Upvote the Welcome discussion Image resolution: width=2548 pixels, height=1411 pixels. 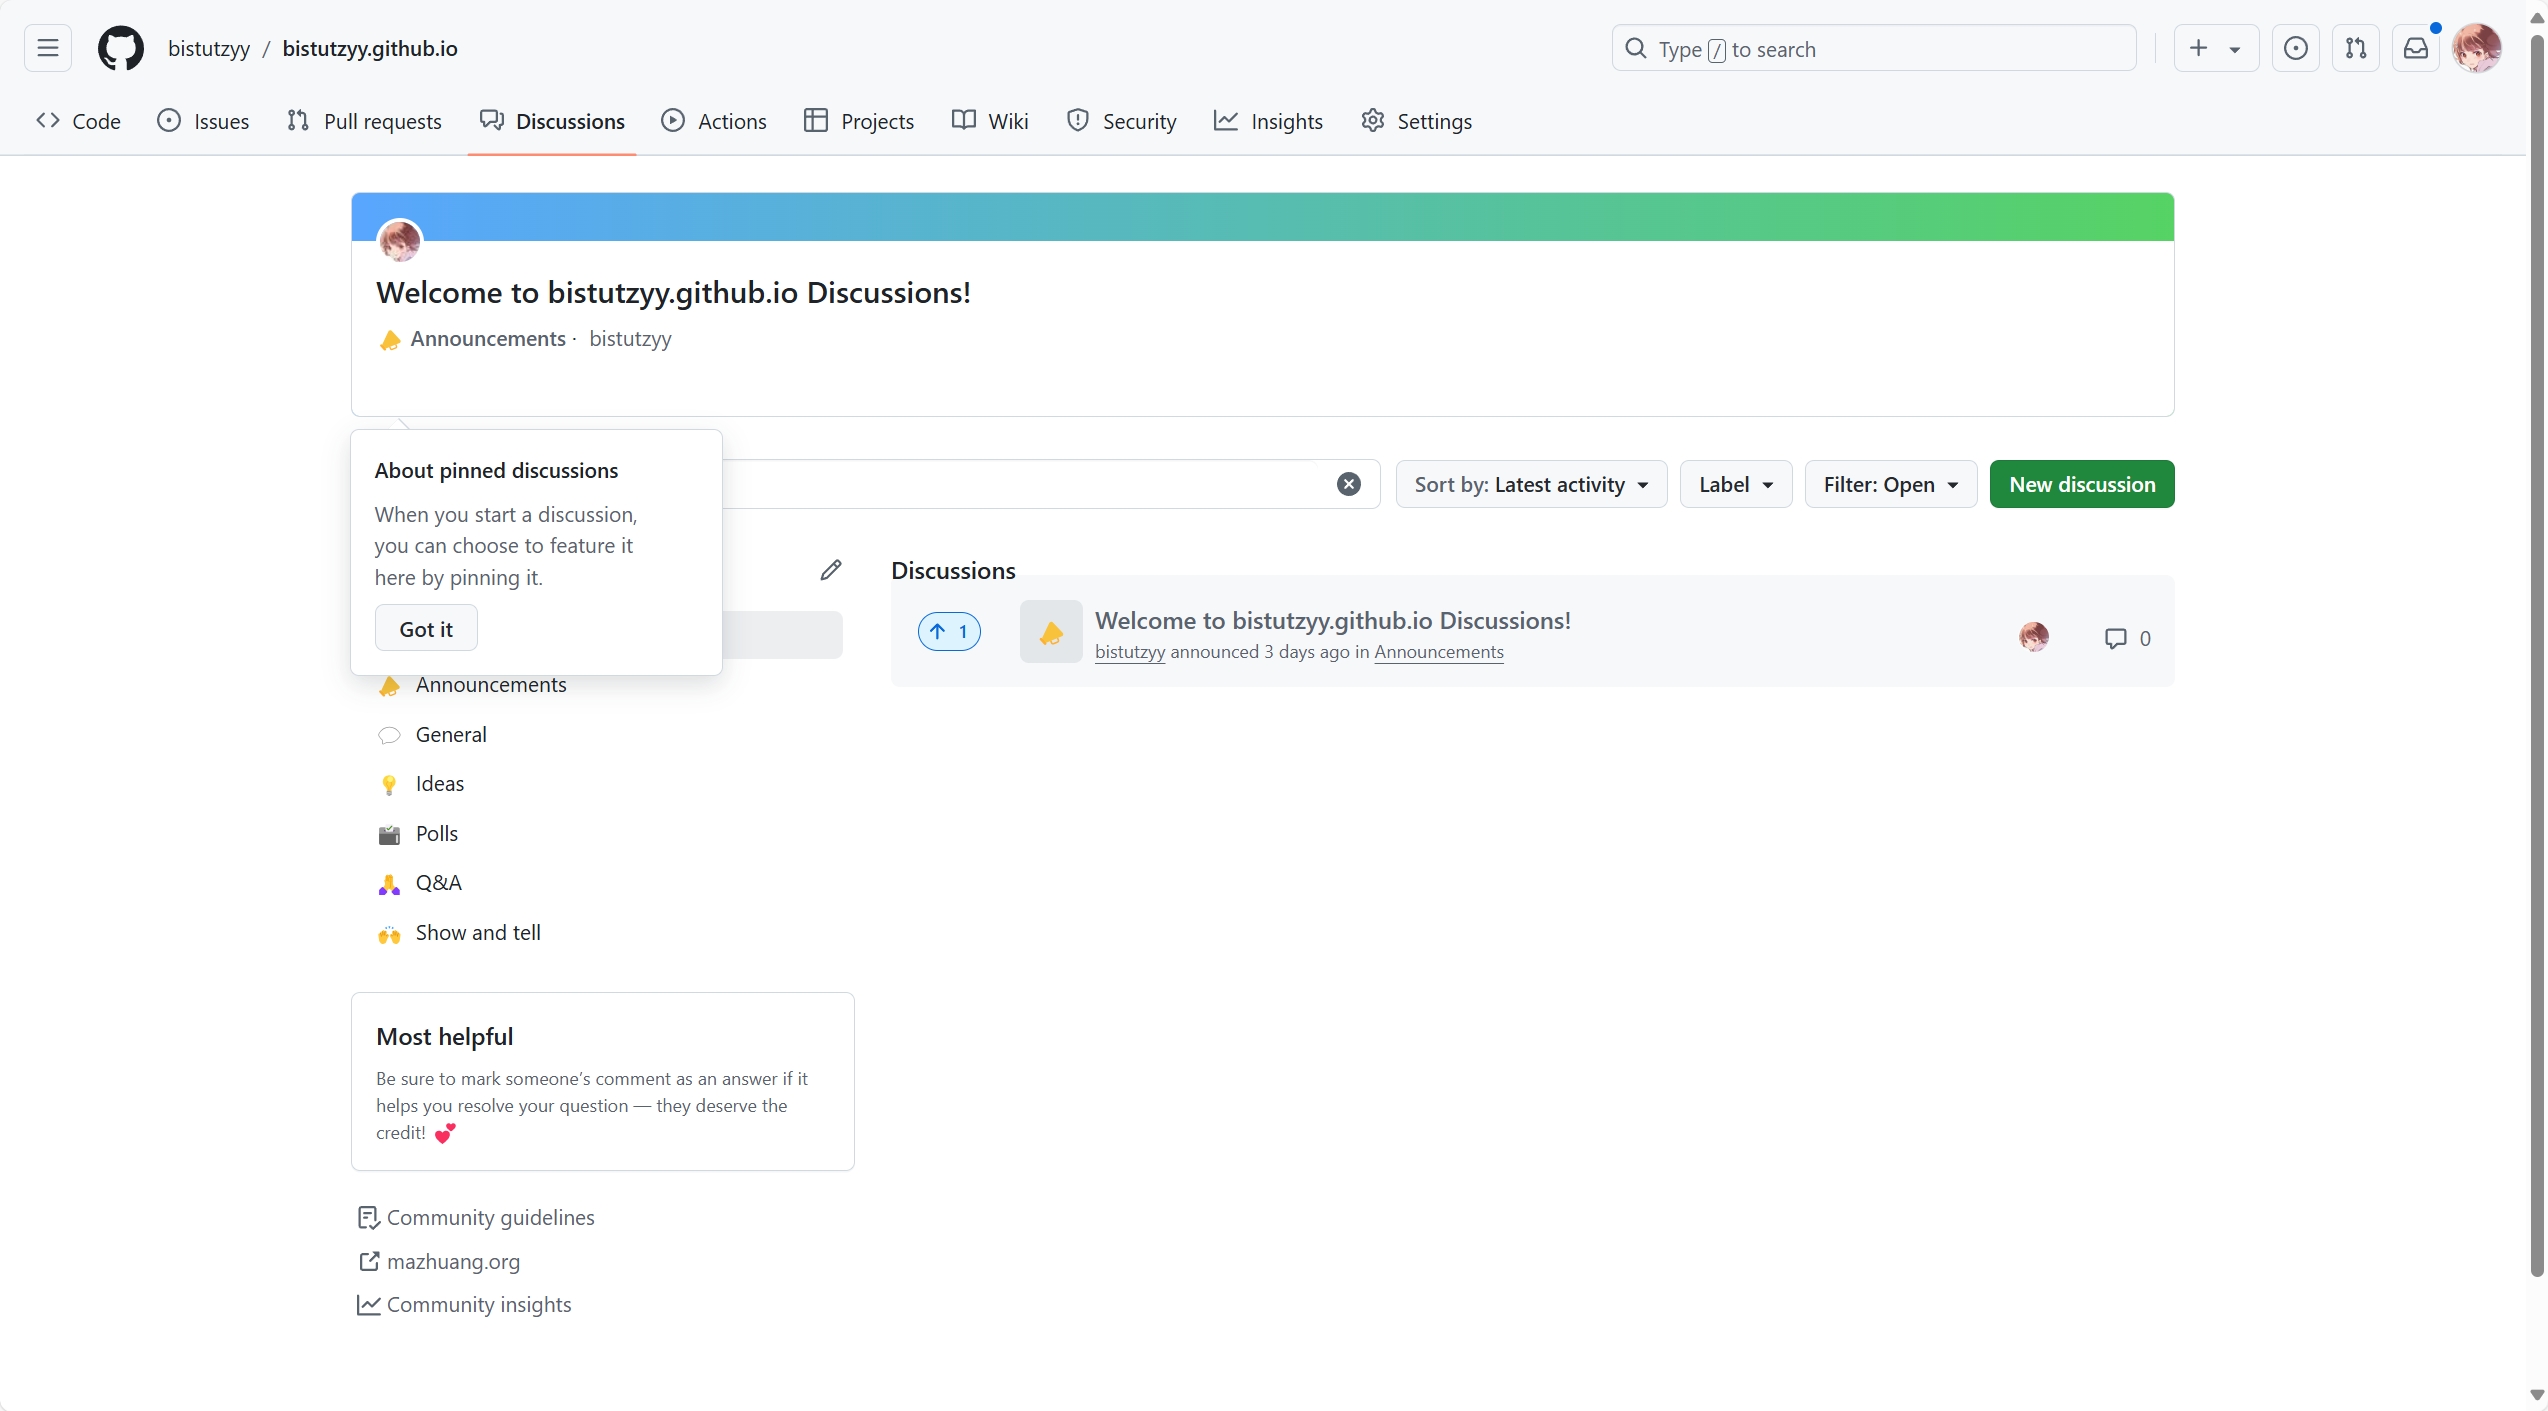point(949,631)
